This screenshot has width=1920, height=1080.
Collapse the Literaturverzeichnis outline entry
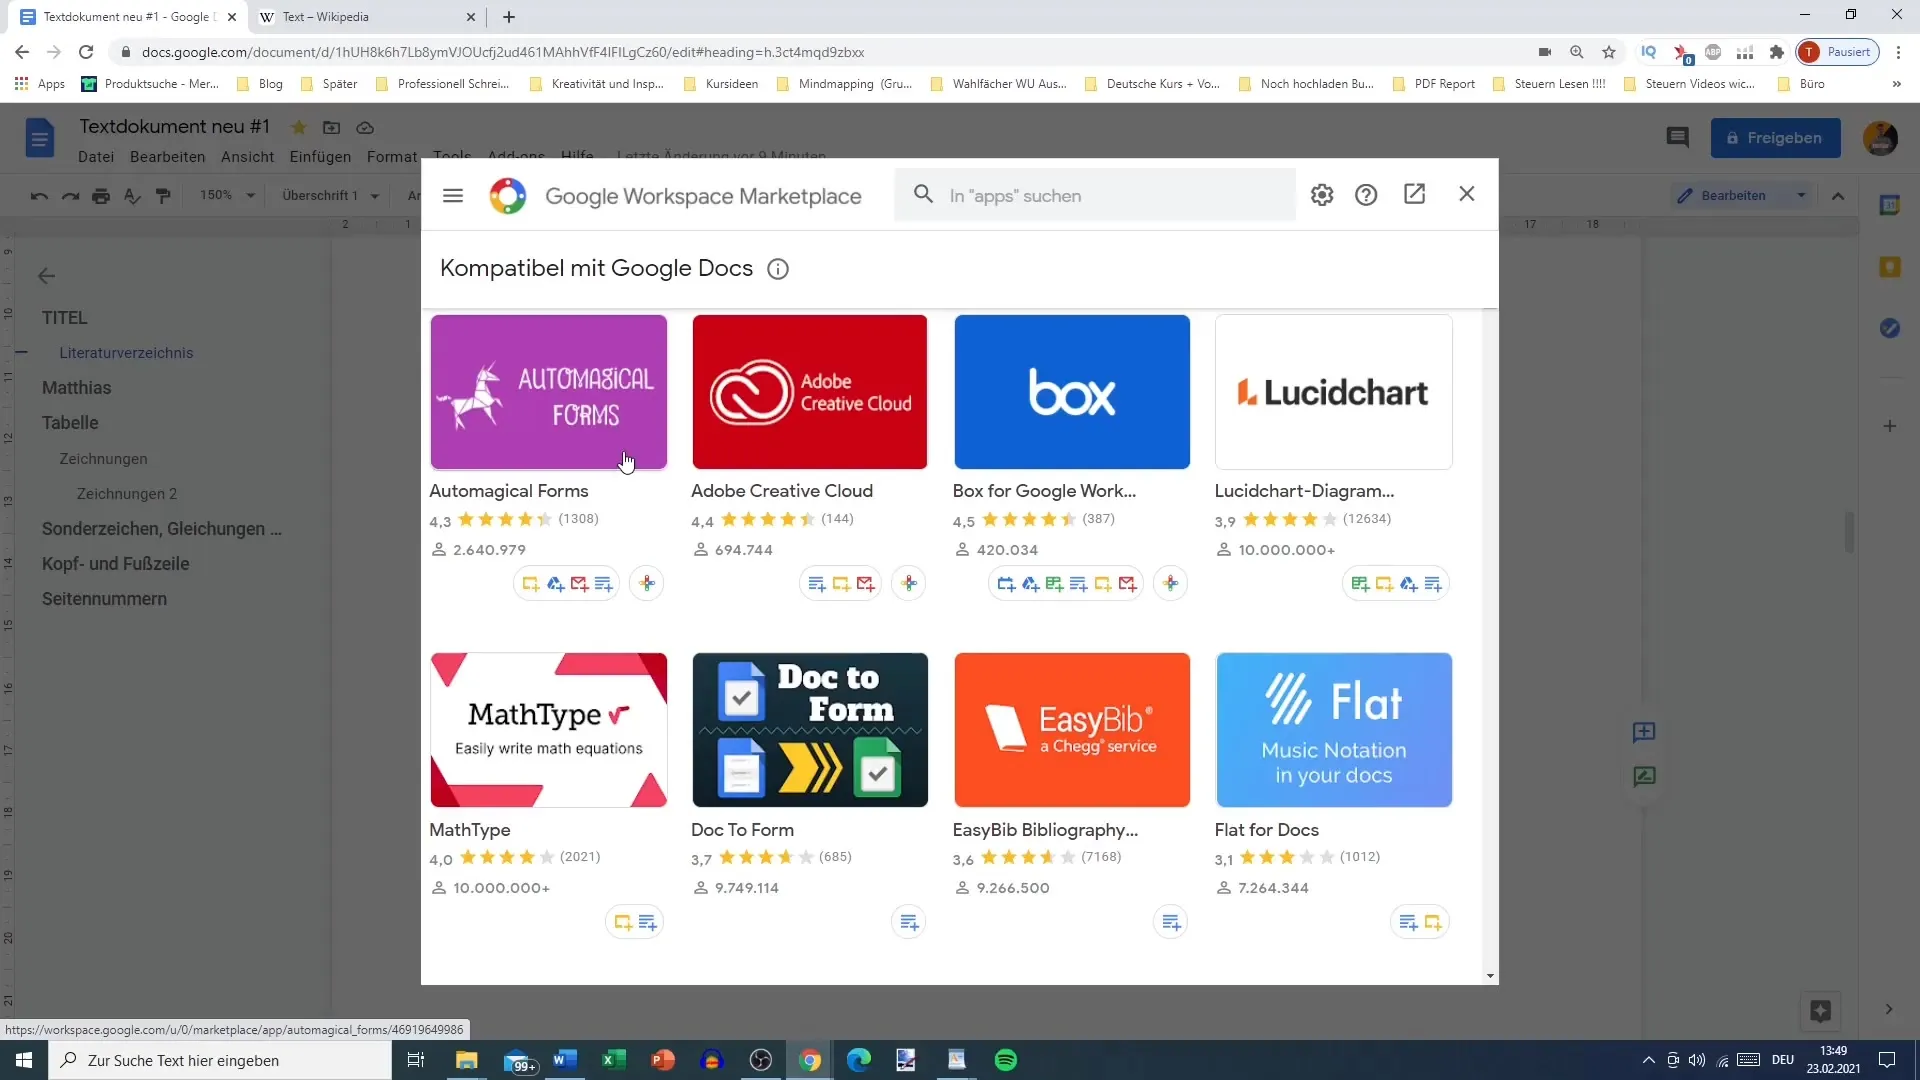point(22,353)
